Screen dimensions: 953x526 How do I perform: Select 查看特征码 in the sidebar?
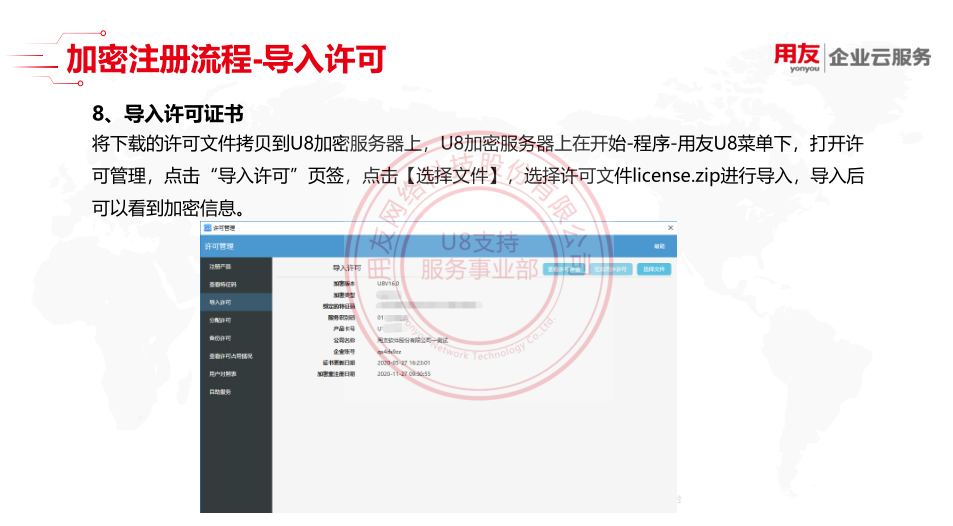point(236,285)
